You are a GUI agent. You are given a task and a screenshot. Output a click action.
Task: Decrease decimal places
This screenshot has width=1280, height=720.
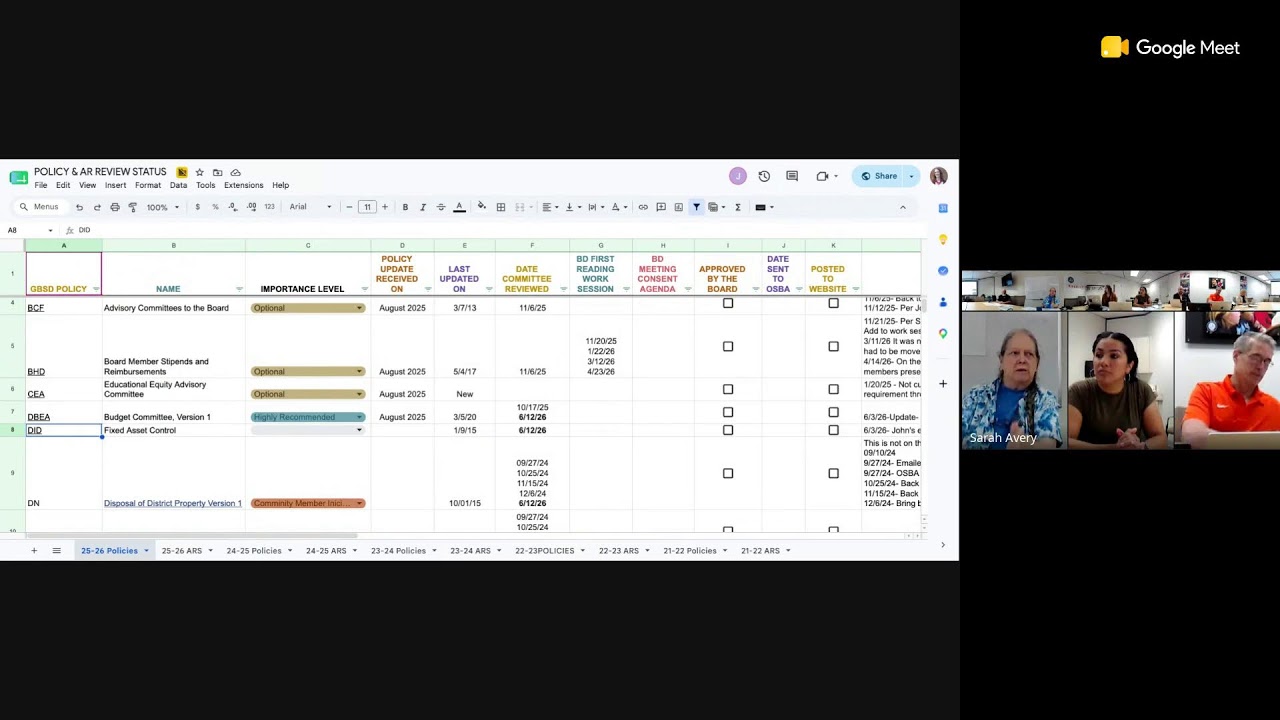233,207
